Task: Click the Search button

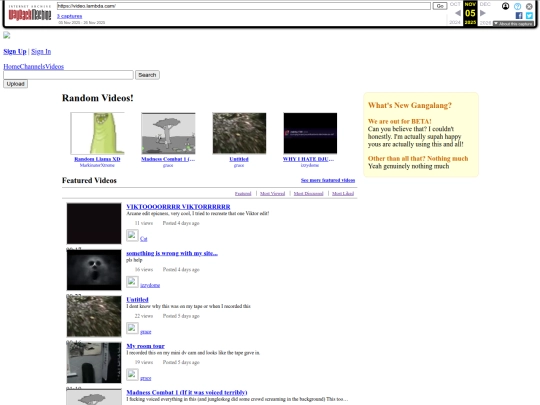Action: pos(147,75)
